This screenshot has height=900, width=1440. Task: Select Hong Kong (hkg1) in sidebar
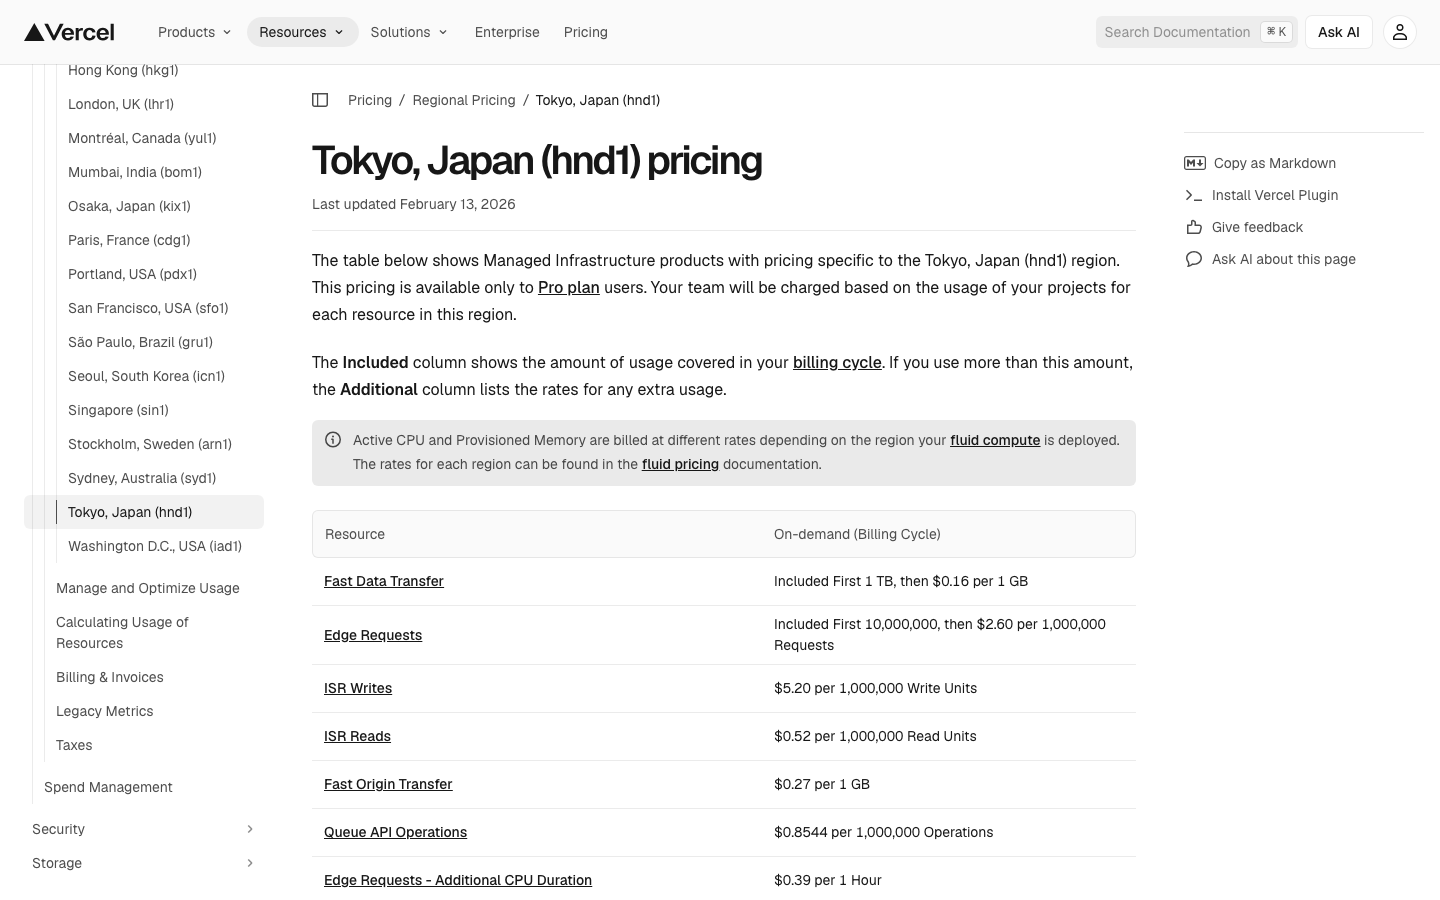pyautogui.click(x=123, y=70)
